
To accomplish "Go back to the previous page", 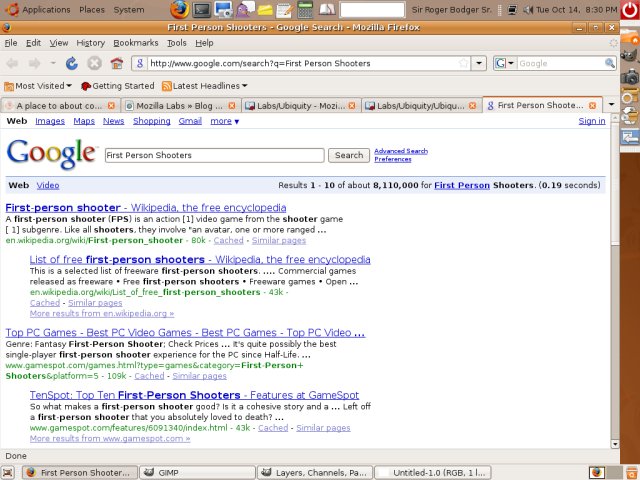I will click(x=12, y=63).
